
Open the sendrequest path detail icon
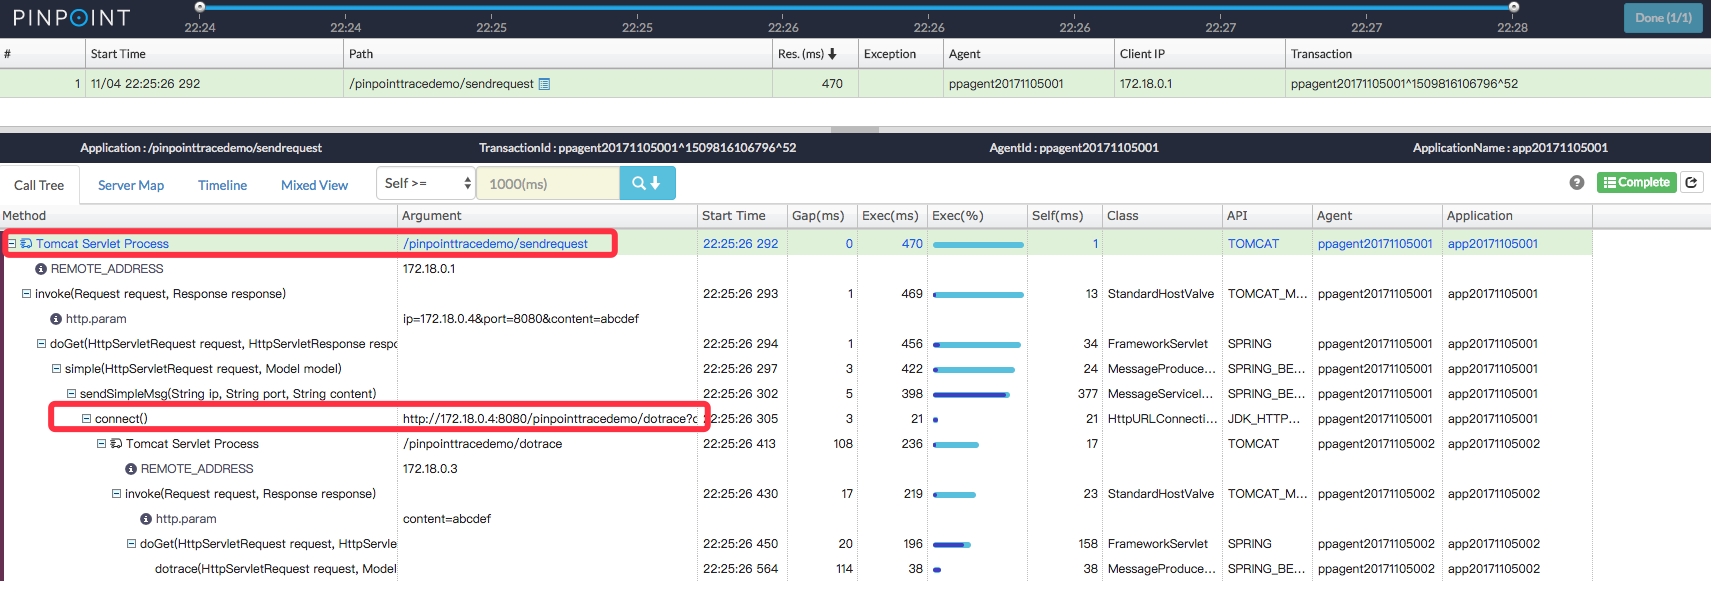(544, 84)
